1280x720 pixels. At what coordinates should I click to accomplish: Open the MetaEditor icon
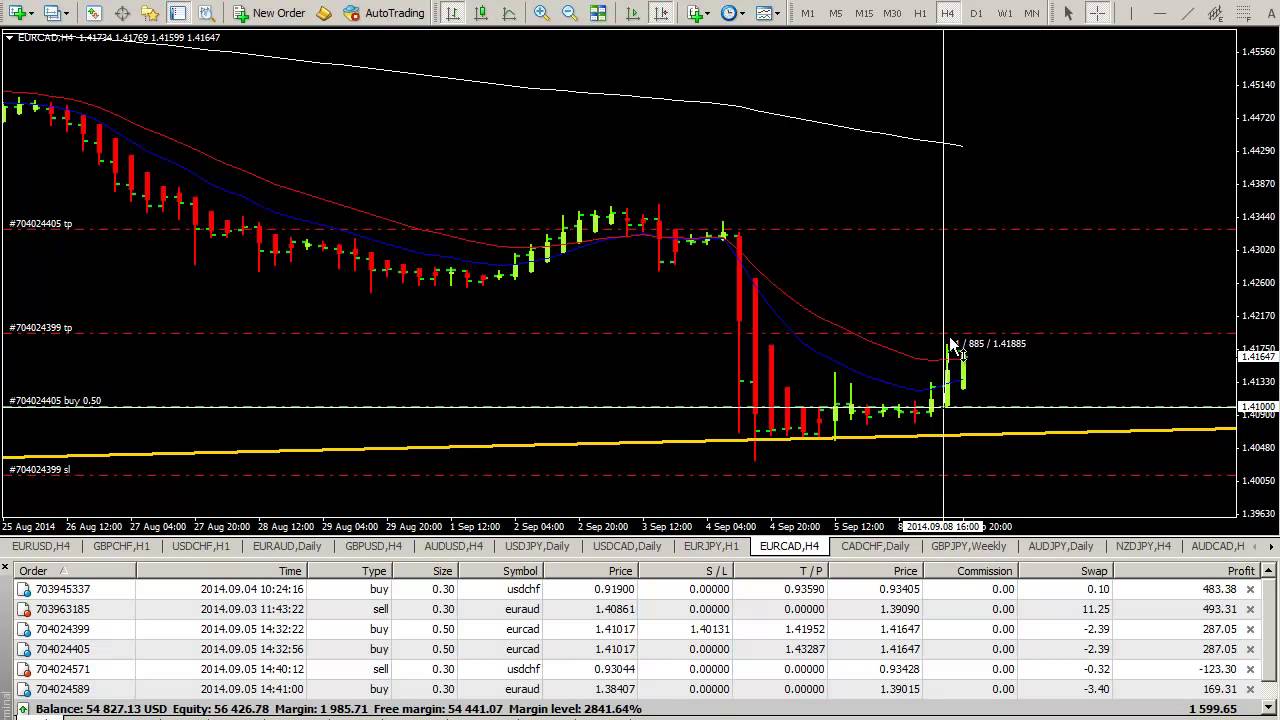coord(324,13)
